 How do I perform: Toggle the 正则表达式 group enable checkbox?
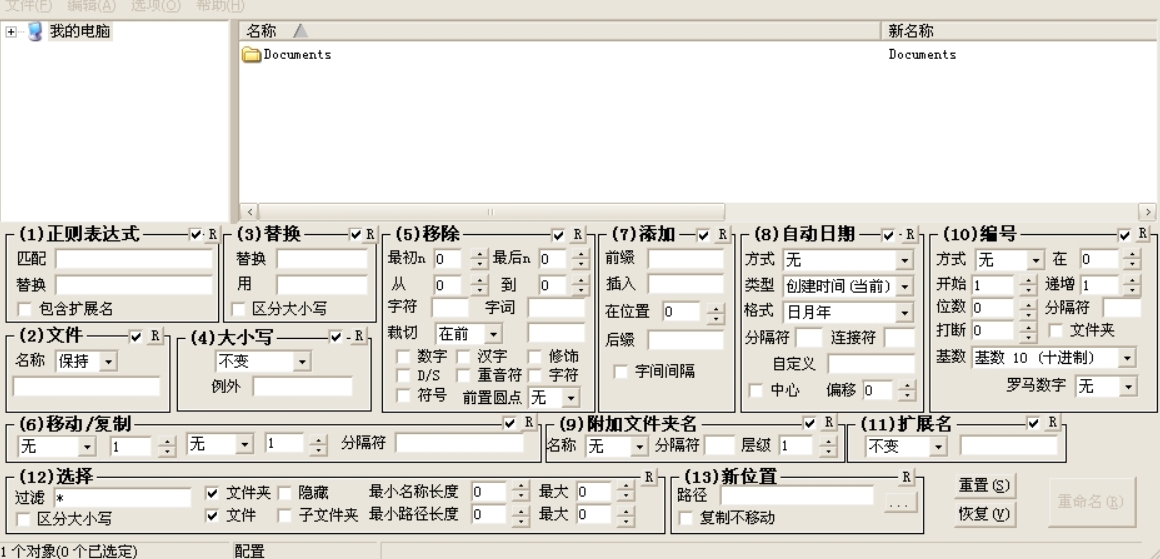[195, 234]
